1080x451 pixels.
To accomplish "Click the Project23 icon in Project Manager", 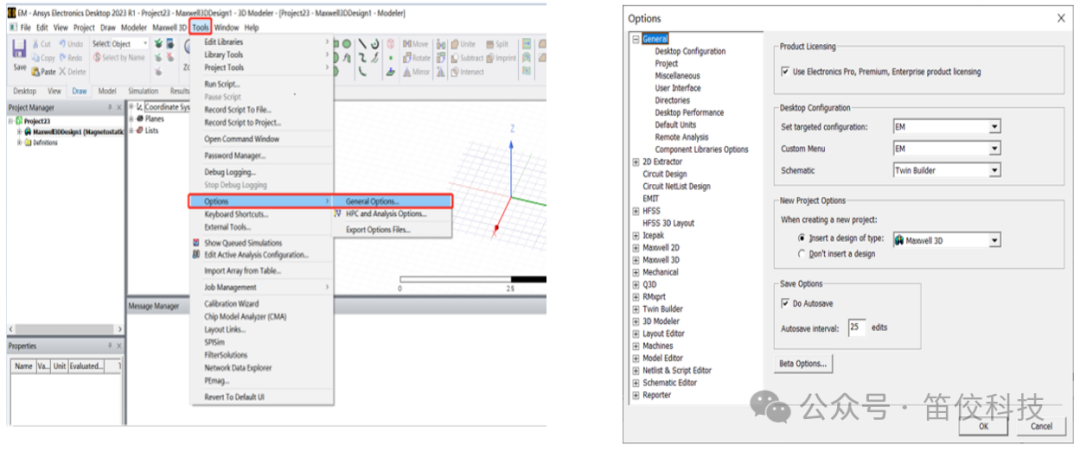I will pyautogui.click(x=19, y=120).
